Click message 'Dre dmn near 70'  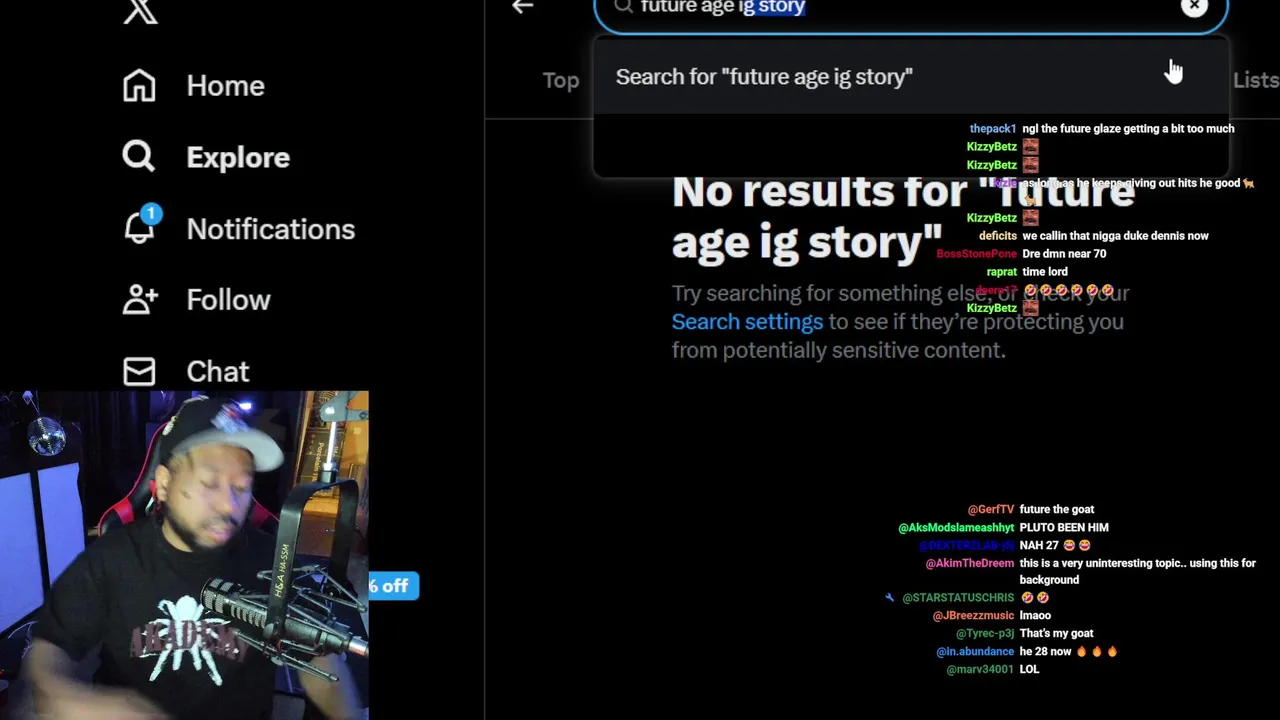click(x=1064, y=254)
